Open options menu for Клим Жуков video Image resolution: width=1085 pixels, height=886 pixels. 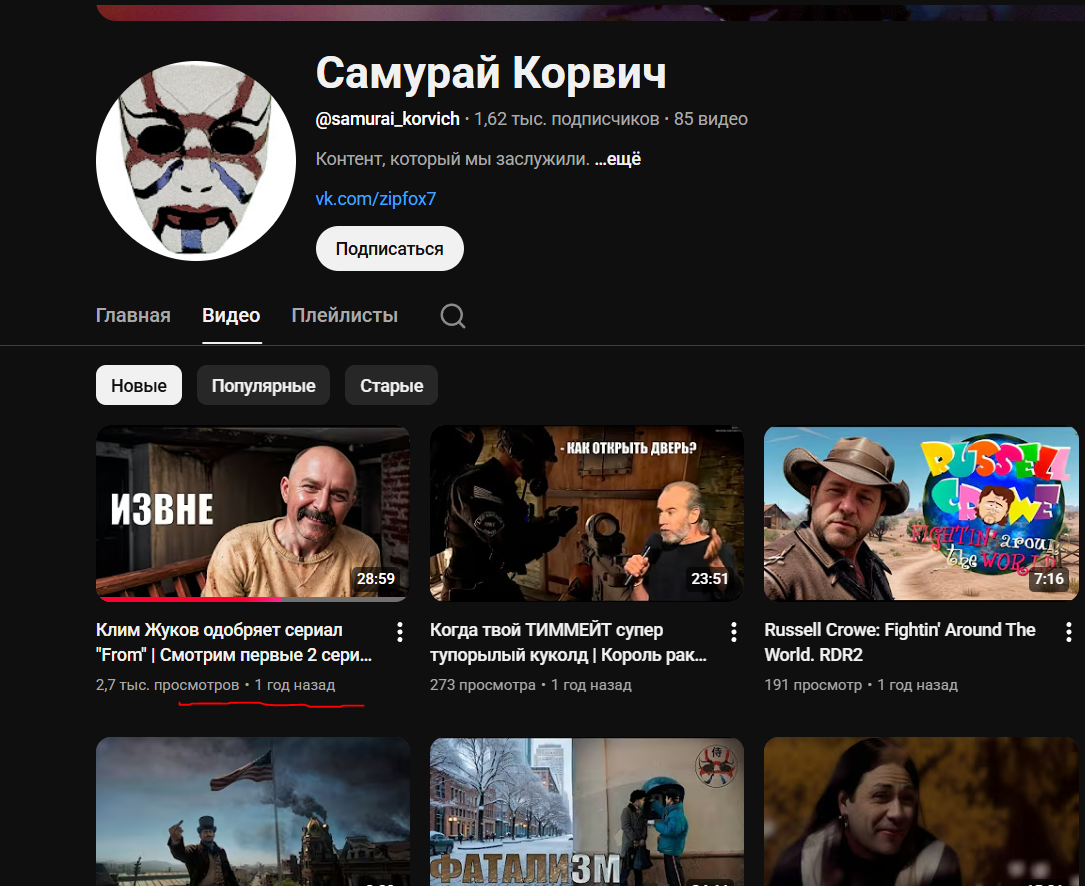(399, 631)
